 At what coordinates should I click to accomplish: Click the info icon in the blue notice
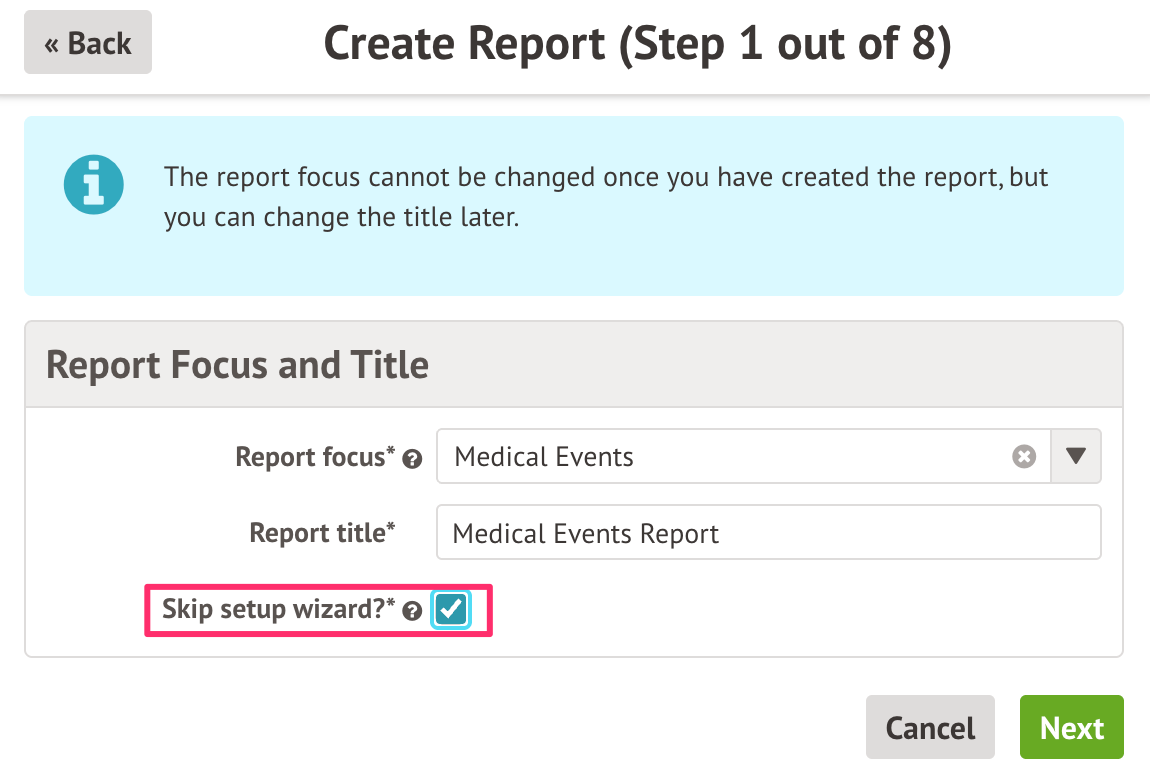coord(93,185)
